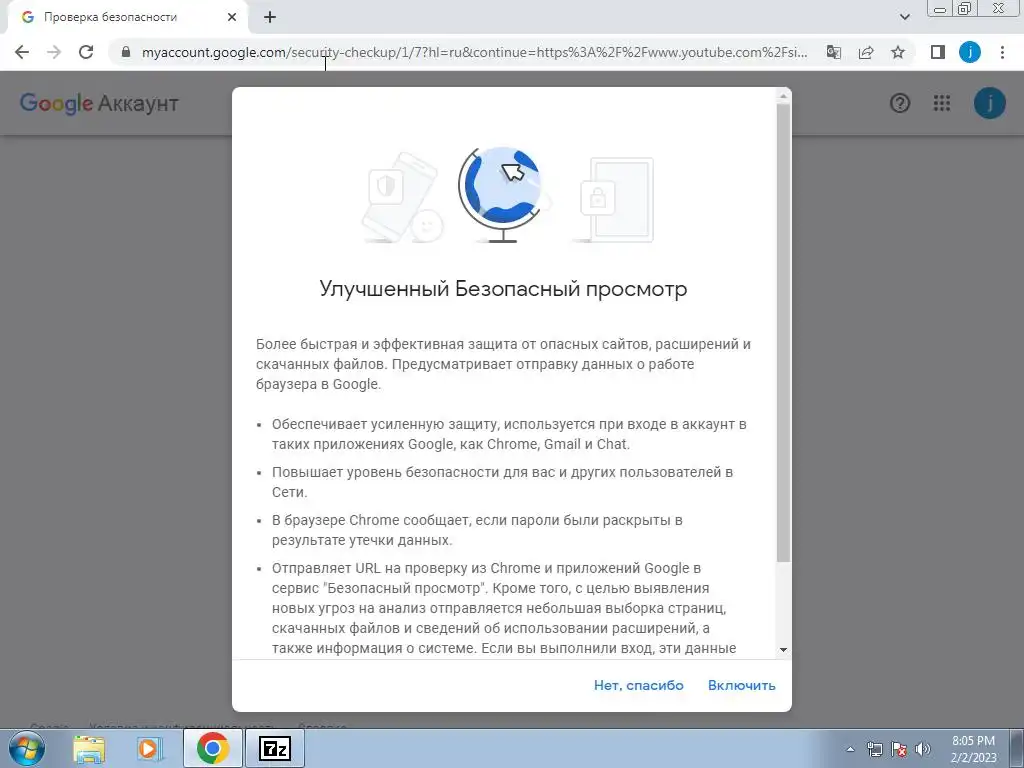This screenshot has height=768, width=1024.
Task: Toggle the Chrome side panel
Action: (x=938, y=52)
